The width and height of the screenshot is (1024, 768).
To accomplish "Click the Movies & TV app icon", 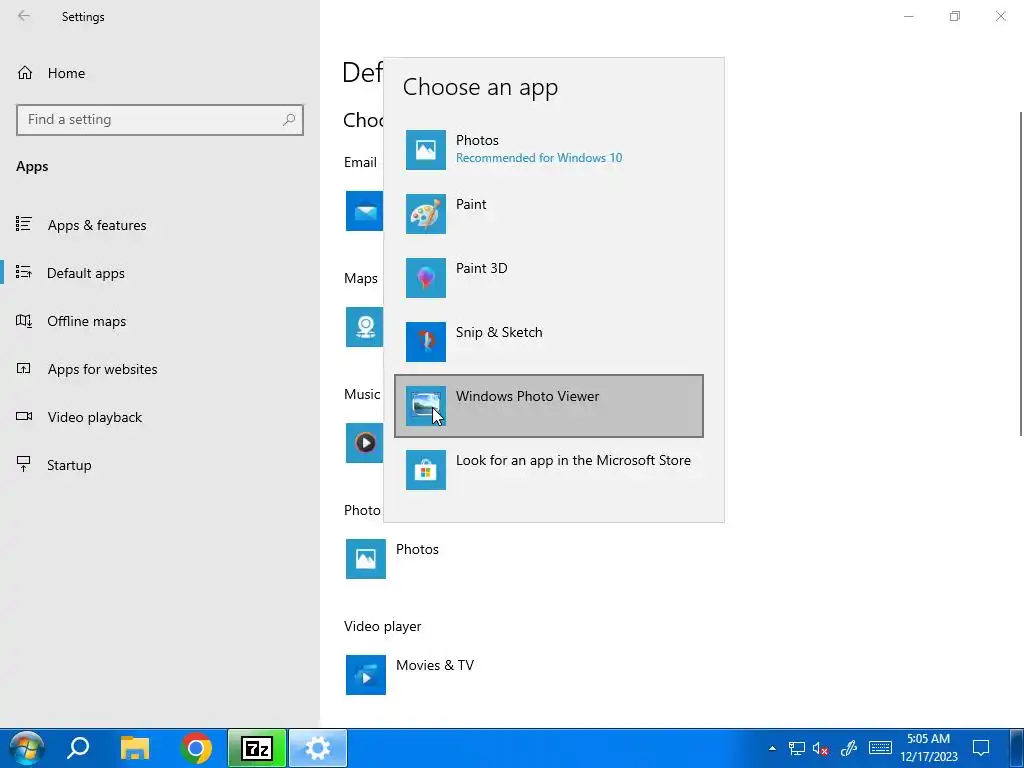I will (x=366, y=675).
